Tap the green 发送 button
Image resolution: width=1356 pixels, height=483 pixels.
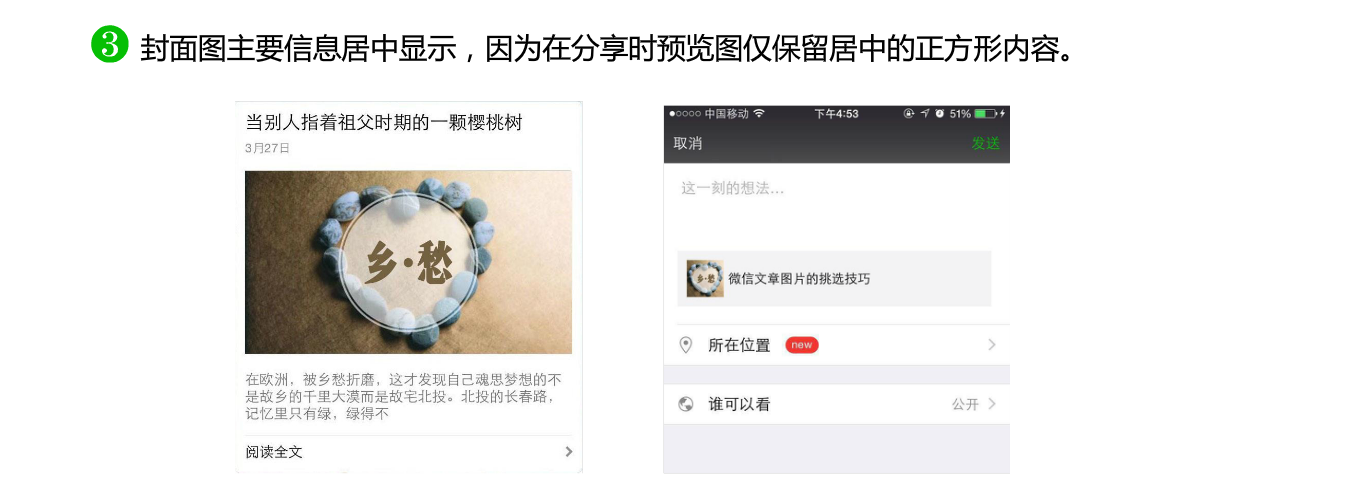point(986,144)
